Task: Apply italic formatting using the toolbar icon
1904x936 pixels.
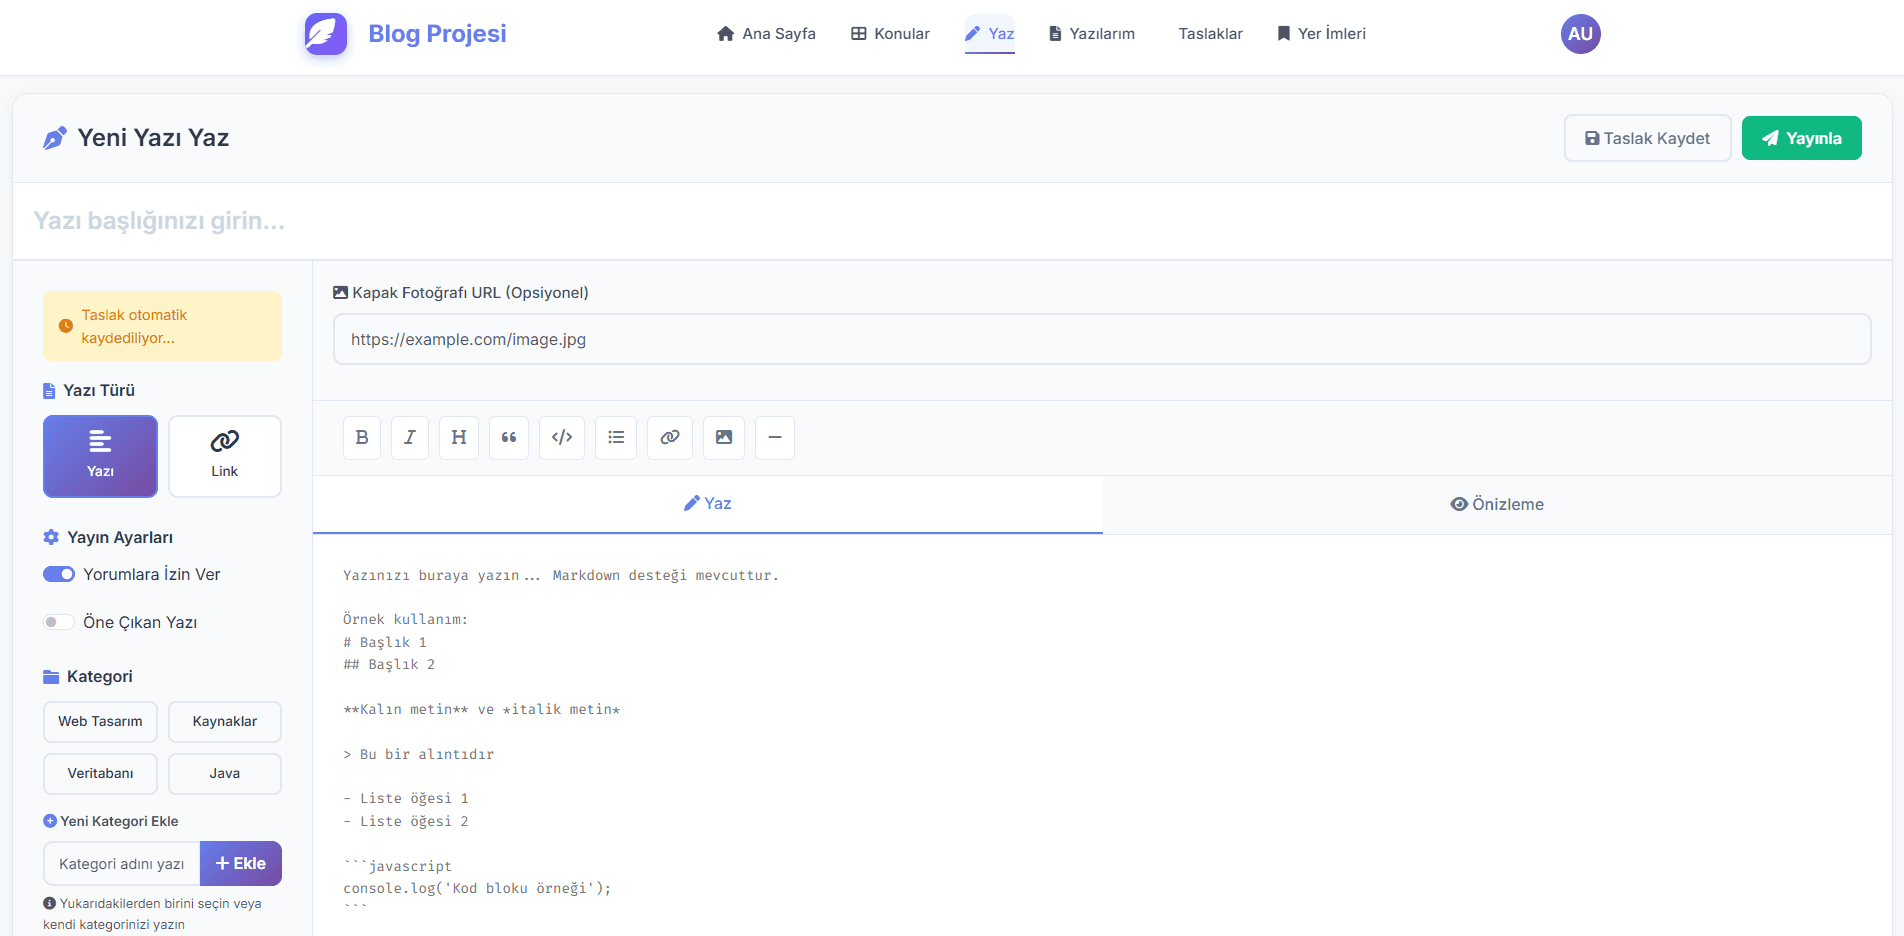Action: 410,437
